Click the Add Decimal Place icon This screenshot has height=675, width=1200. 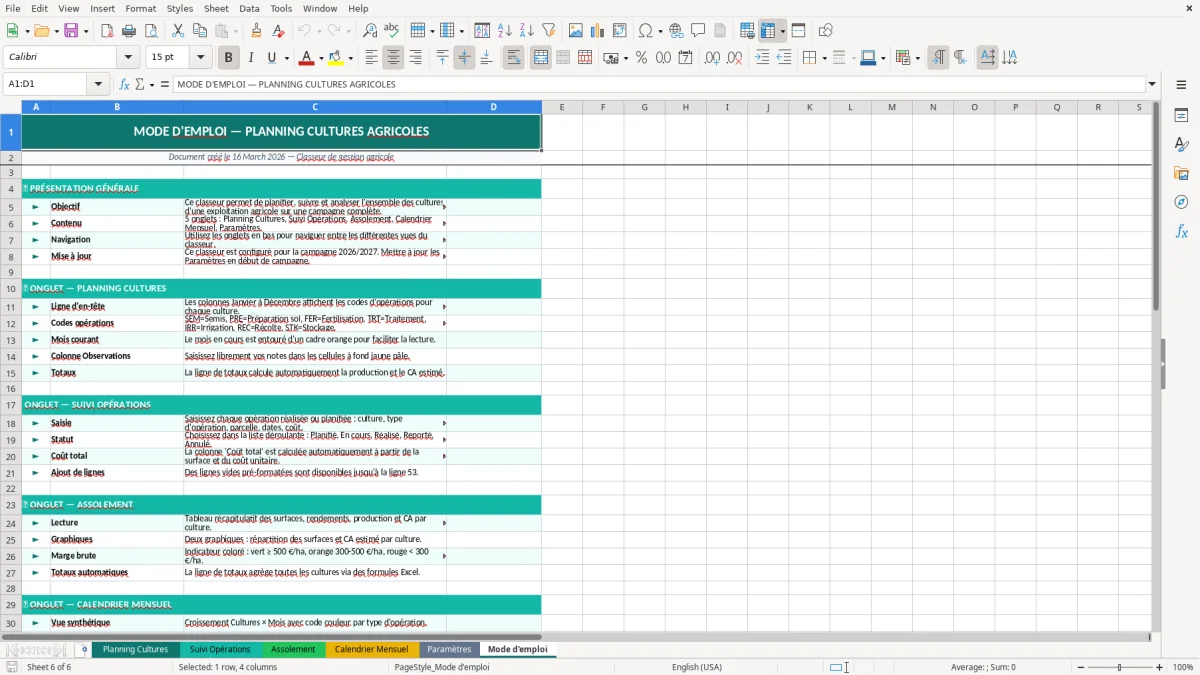tap(712, 58)
